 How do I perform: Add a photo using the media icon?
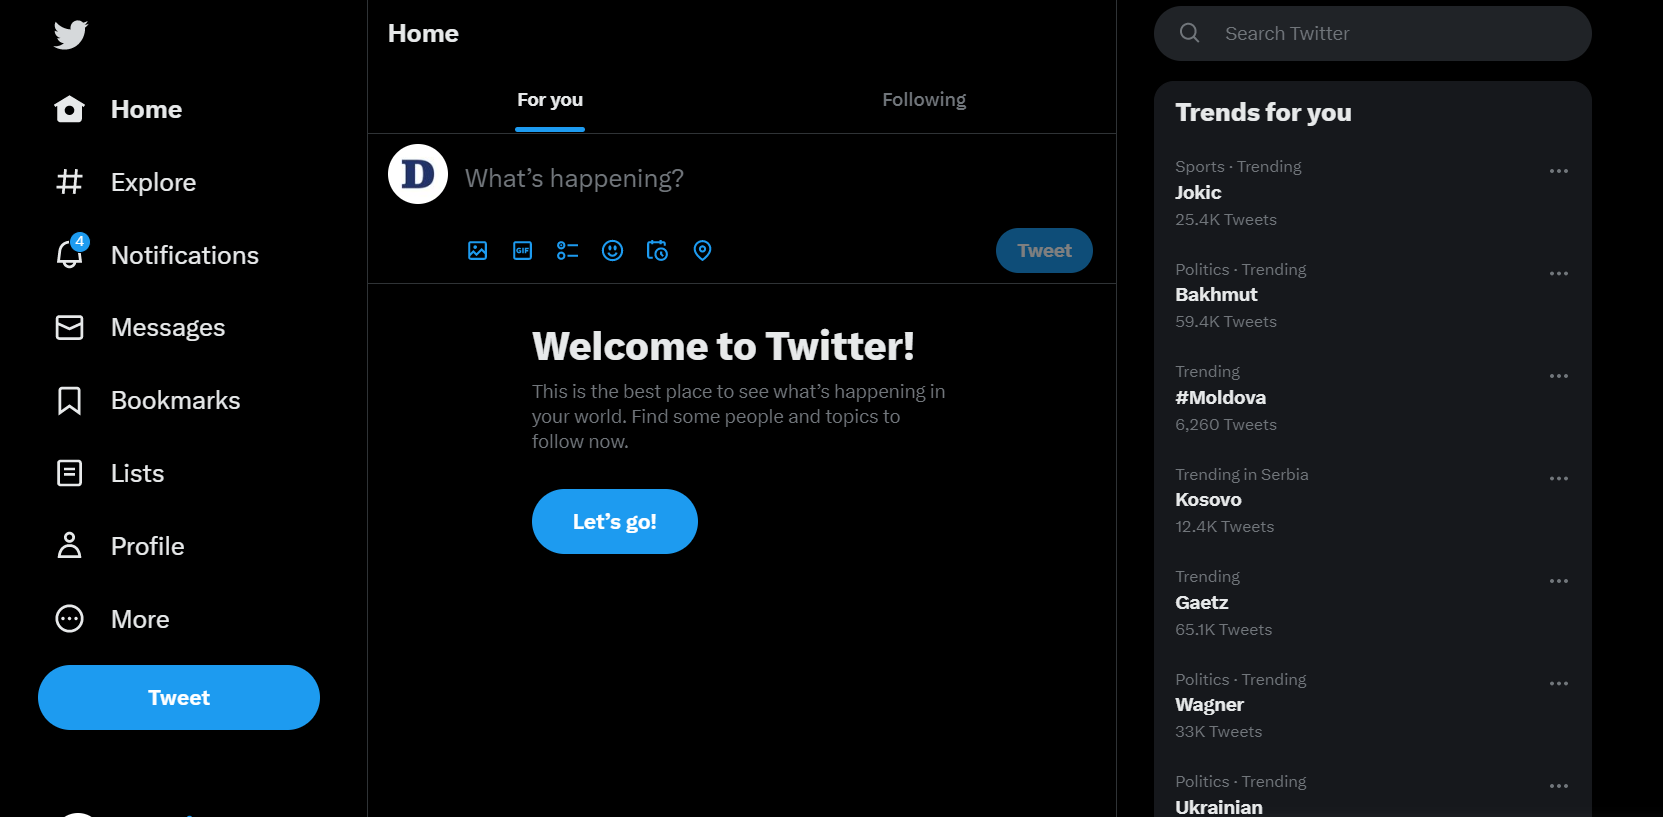click(x=478, y=251)
